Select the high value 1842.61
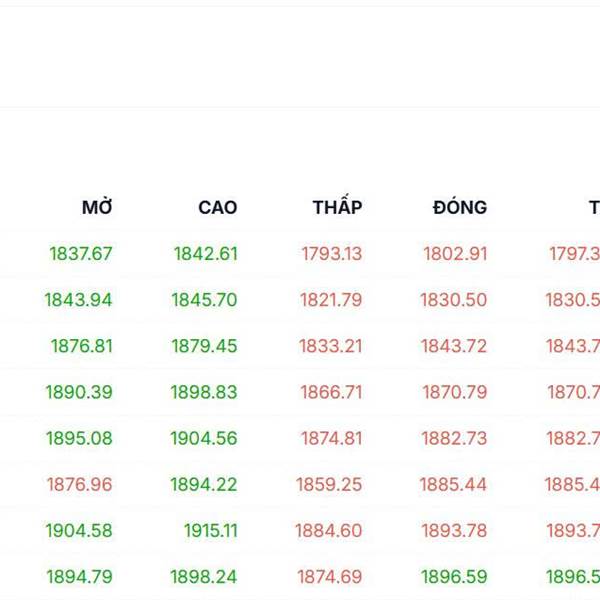Screen dimensions: 600x600 pyautogui.click(x=206, y=254)
